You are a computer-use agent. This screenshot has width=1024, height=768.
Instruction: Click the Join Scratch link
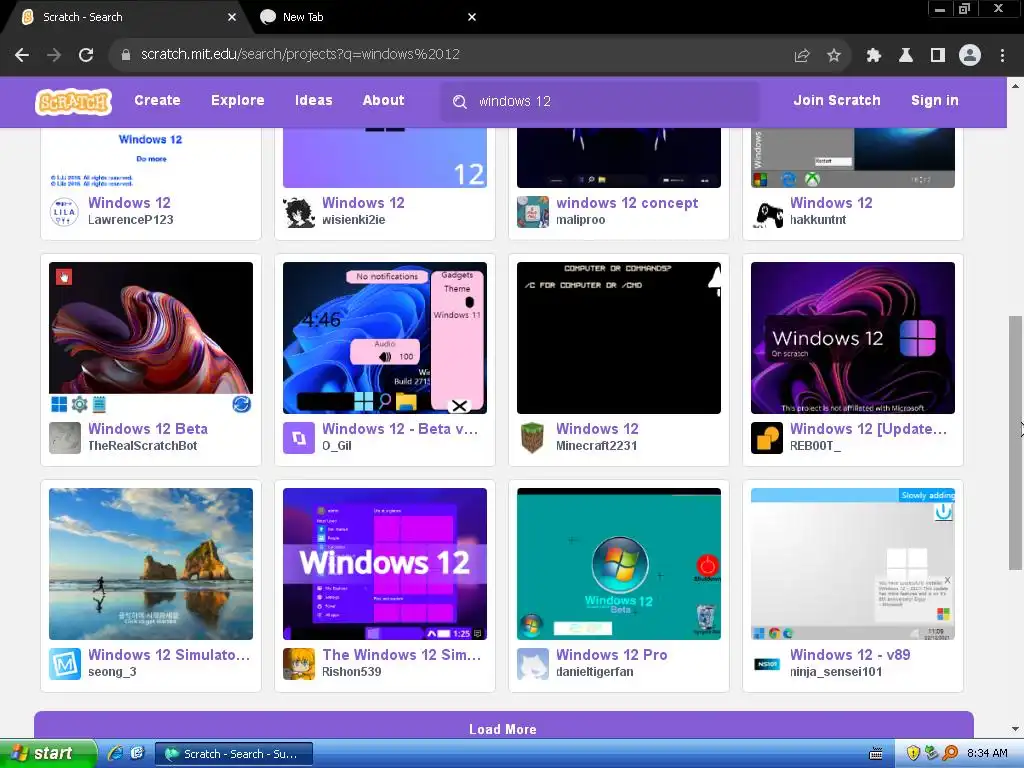837,101
